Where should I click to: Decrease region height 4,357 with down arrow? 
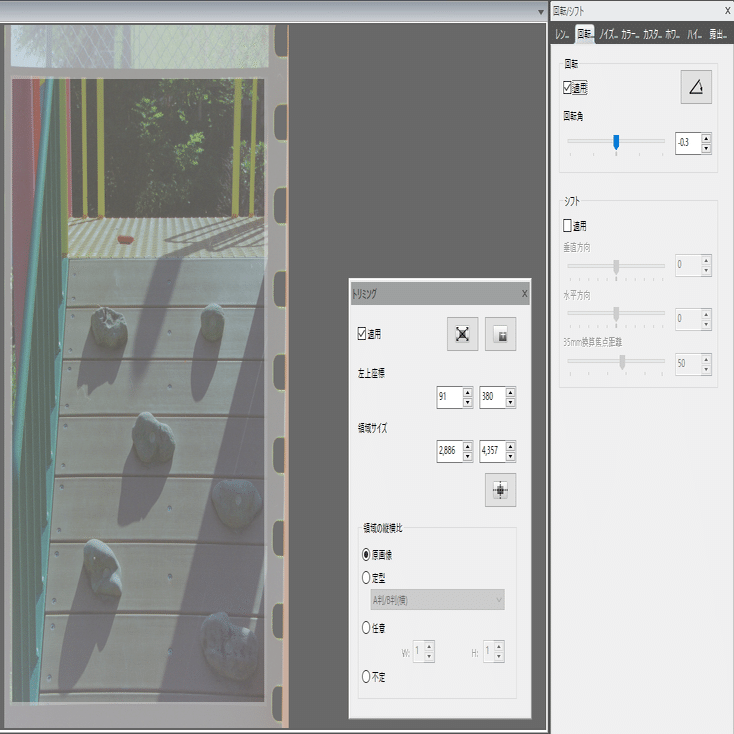click(511, 456)
